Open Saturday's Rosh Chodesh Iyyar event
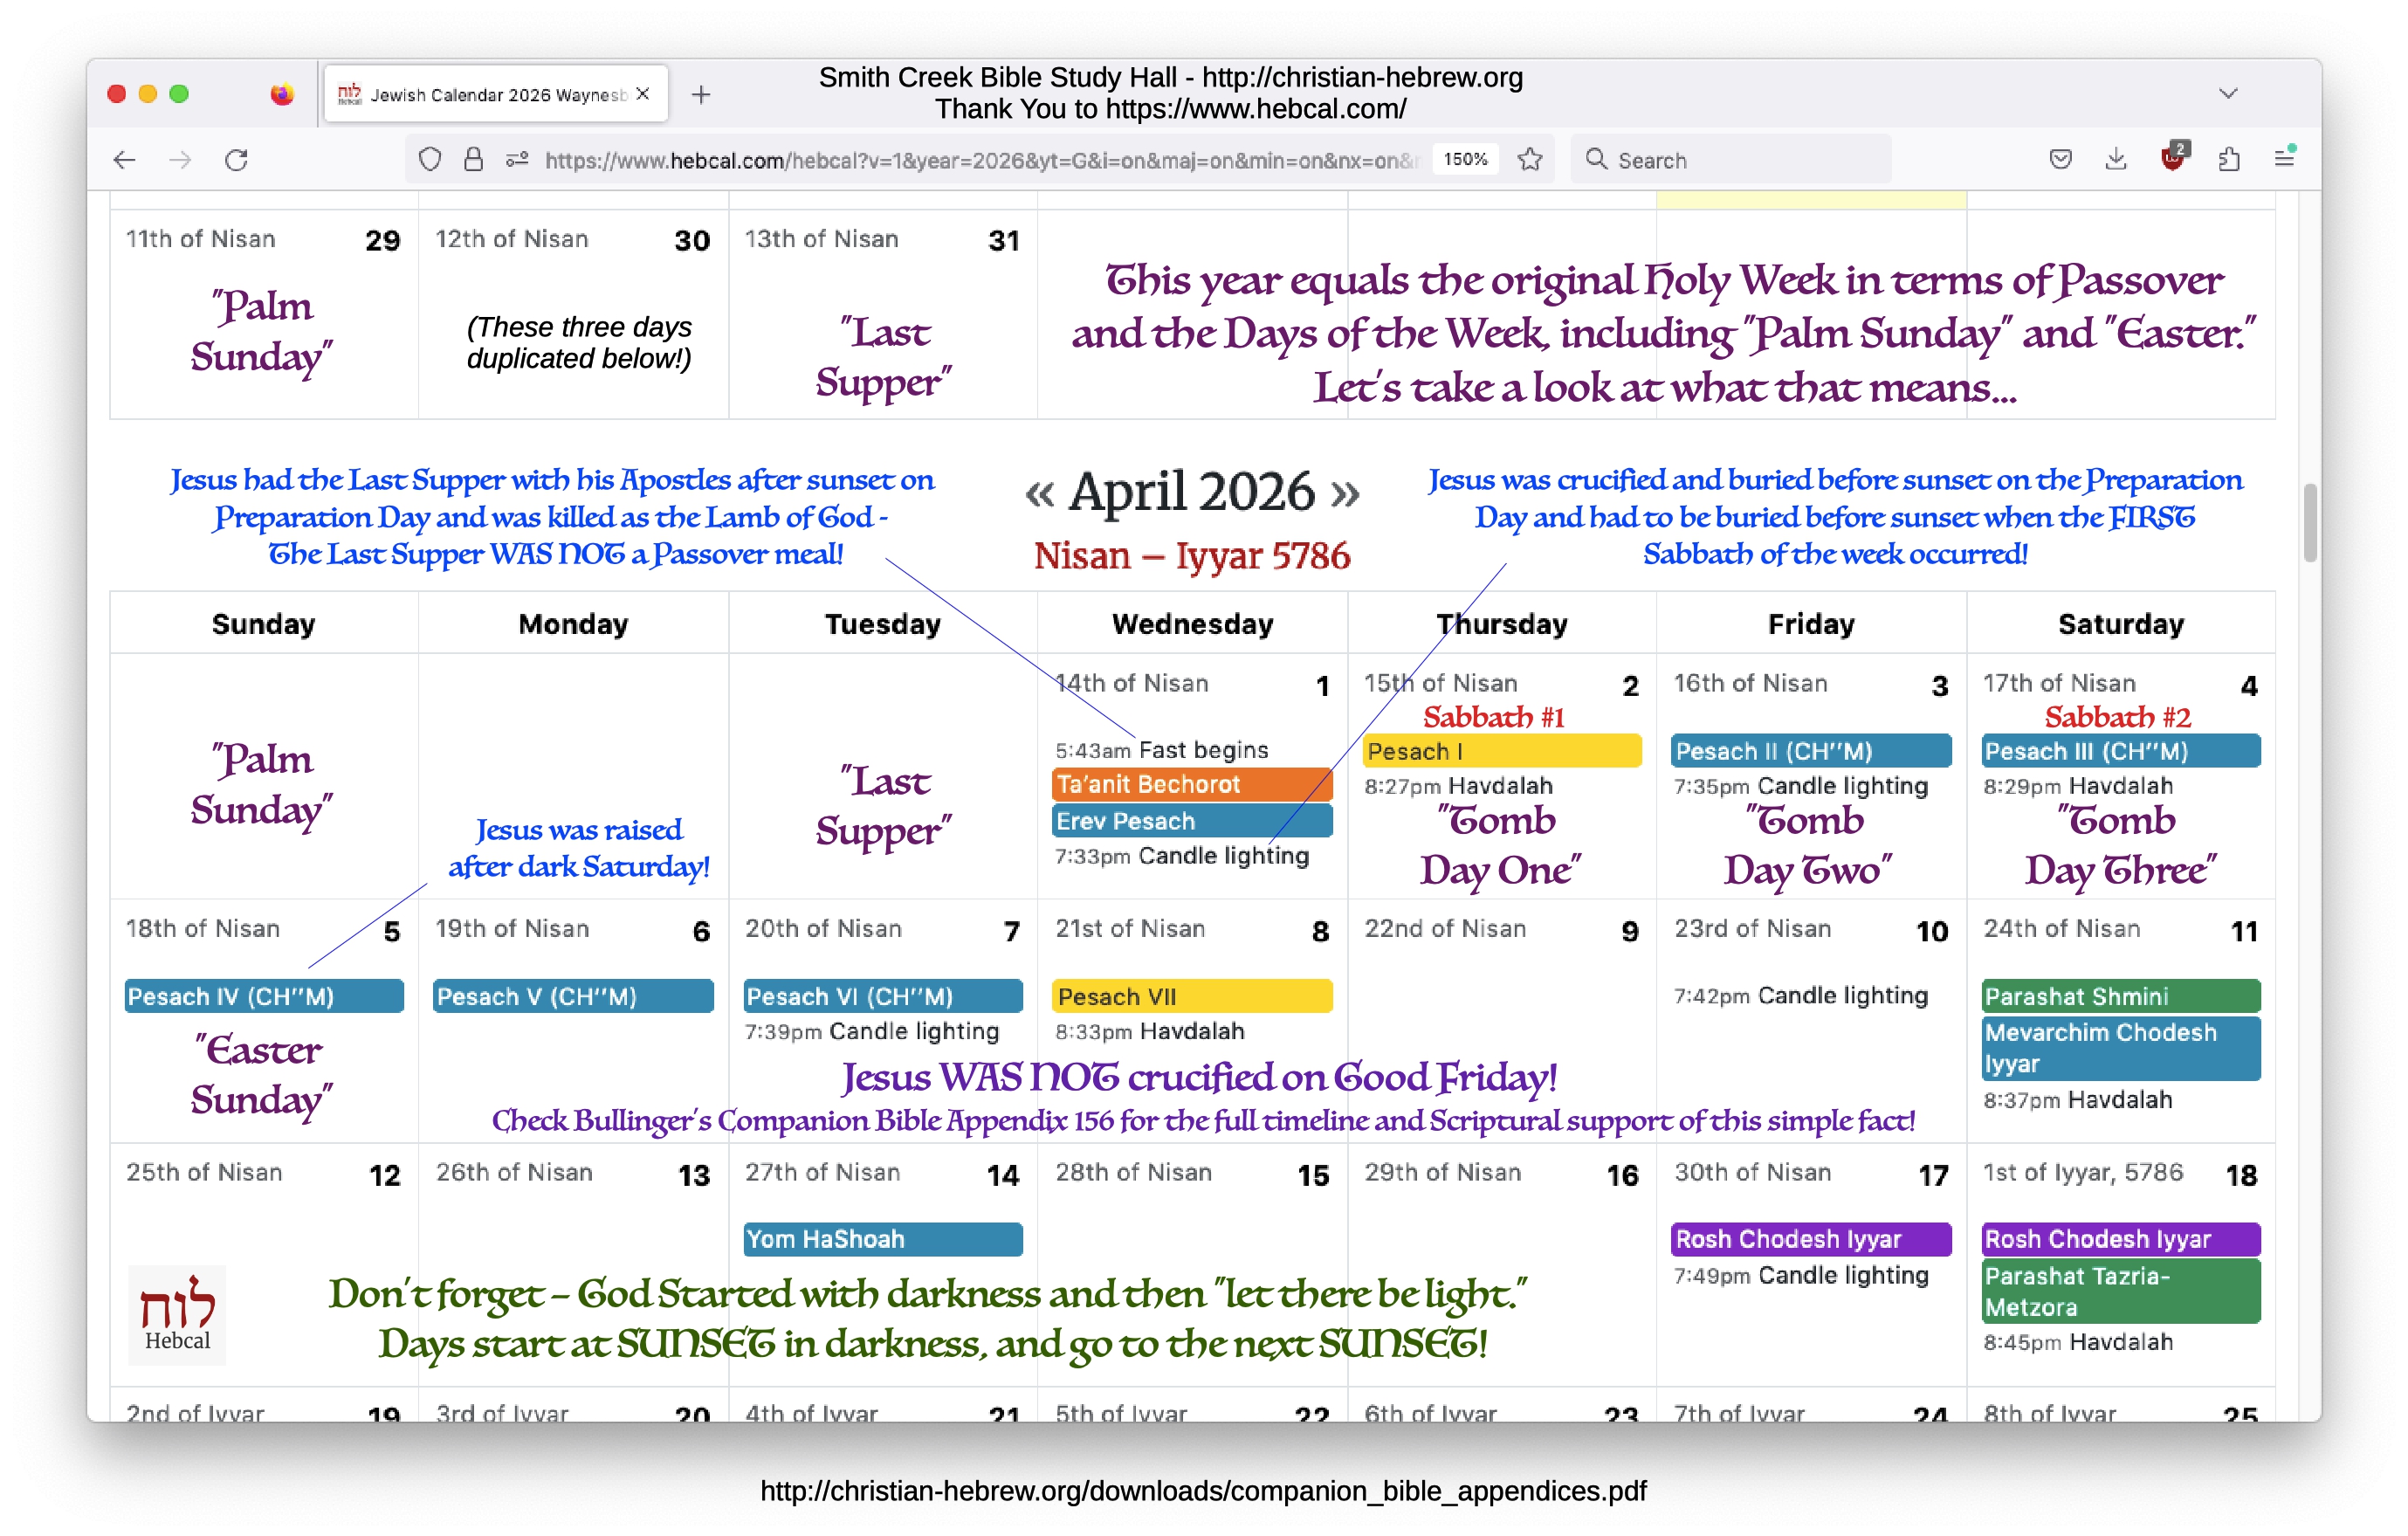Viewport: 2408px width, 1536px height. (x=2121, y=1239)
